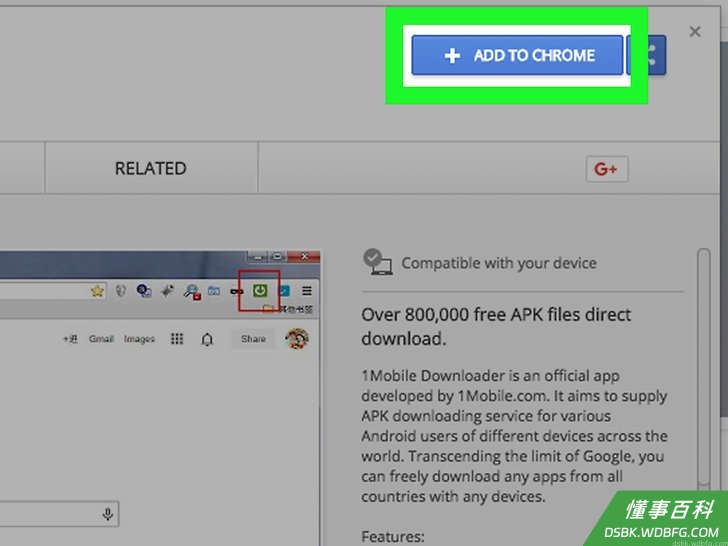Click the share icon button
The width and height of the screenshot is (728, 546).
(647, 55)
